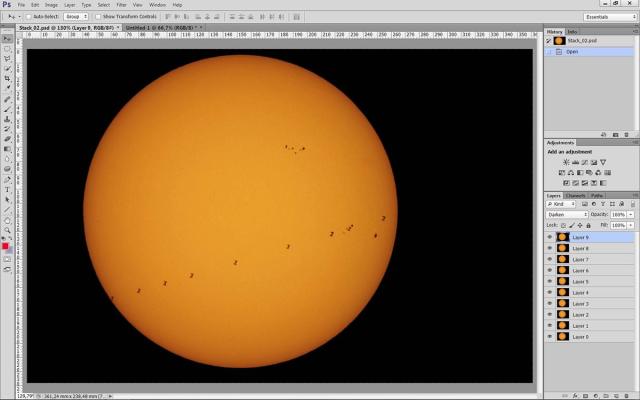Screen dimensions: 640x400
Task: Enable the Auto-Select checkbox
Action: click(29, 17)
